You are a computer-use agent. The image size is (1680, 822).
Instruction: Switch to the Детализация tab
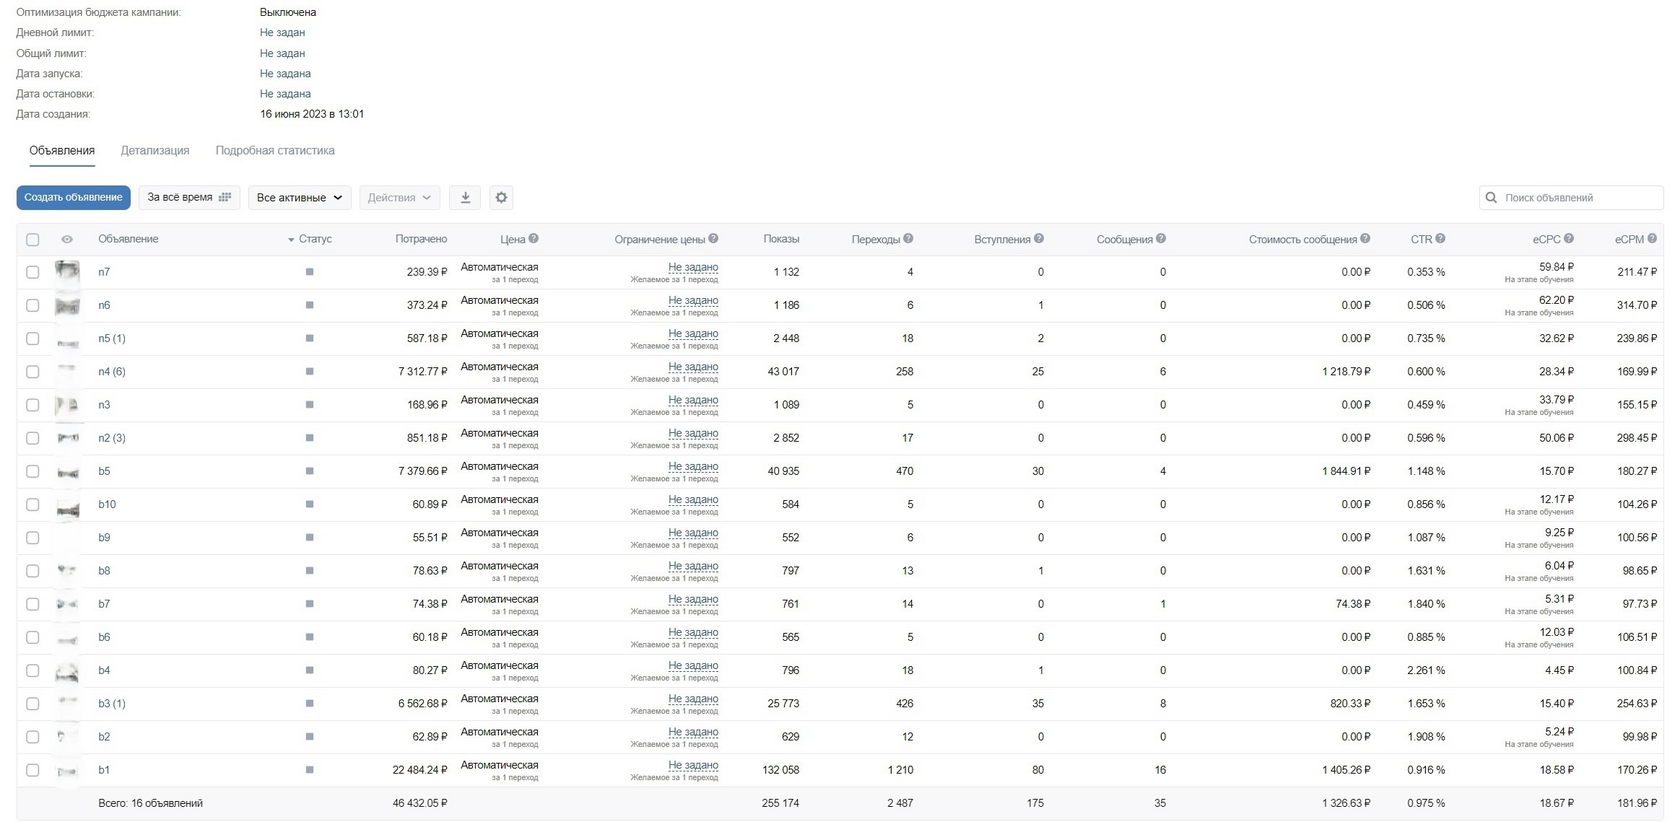tap(155, 151)
